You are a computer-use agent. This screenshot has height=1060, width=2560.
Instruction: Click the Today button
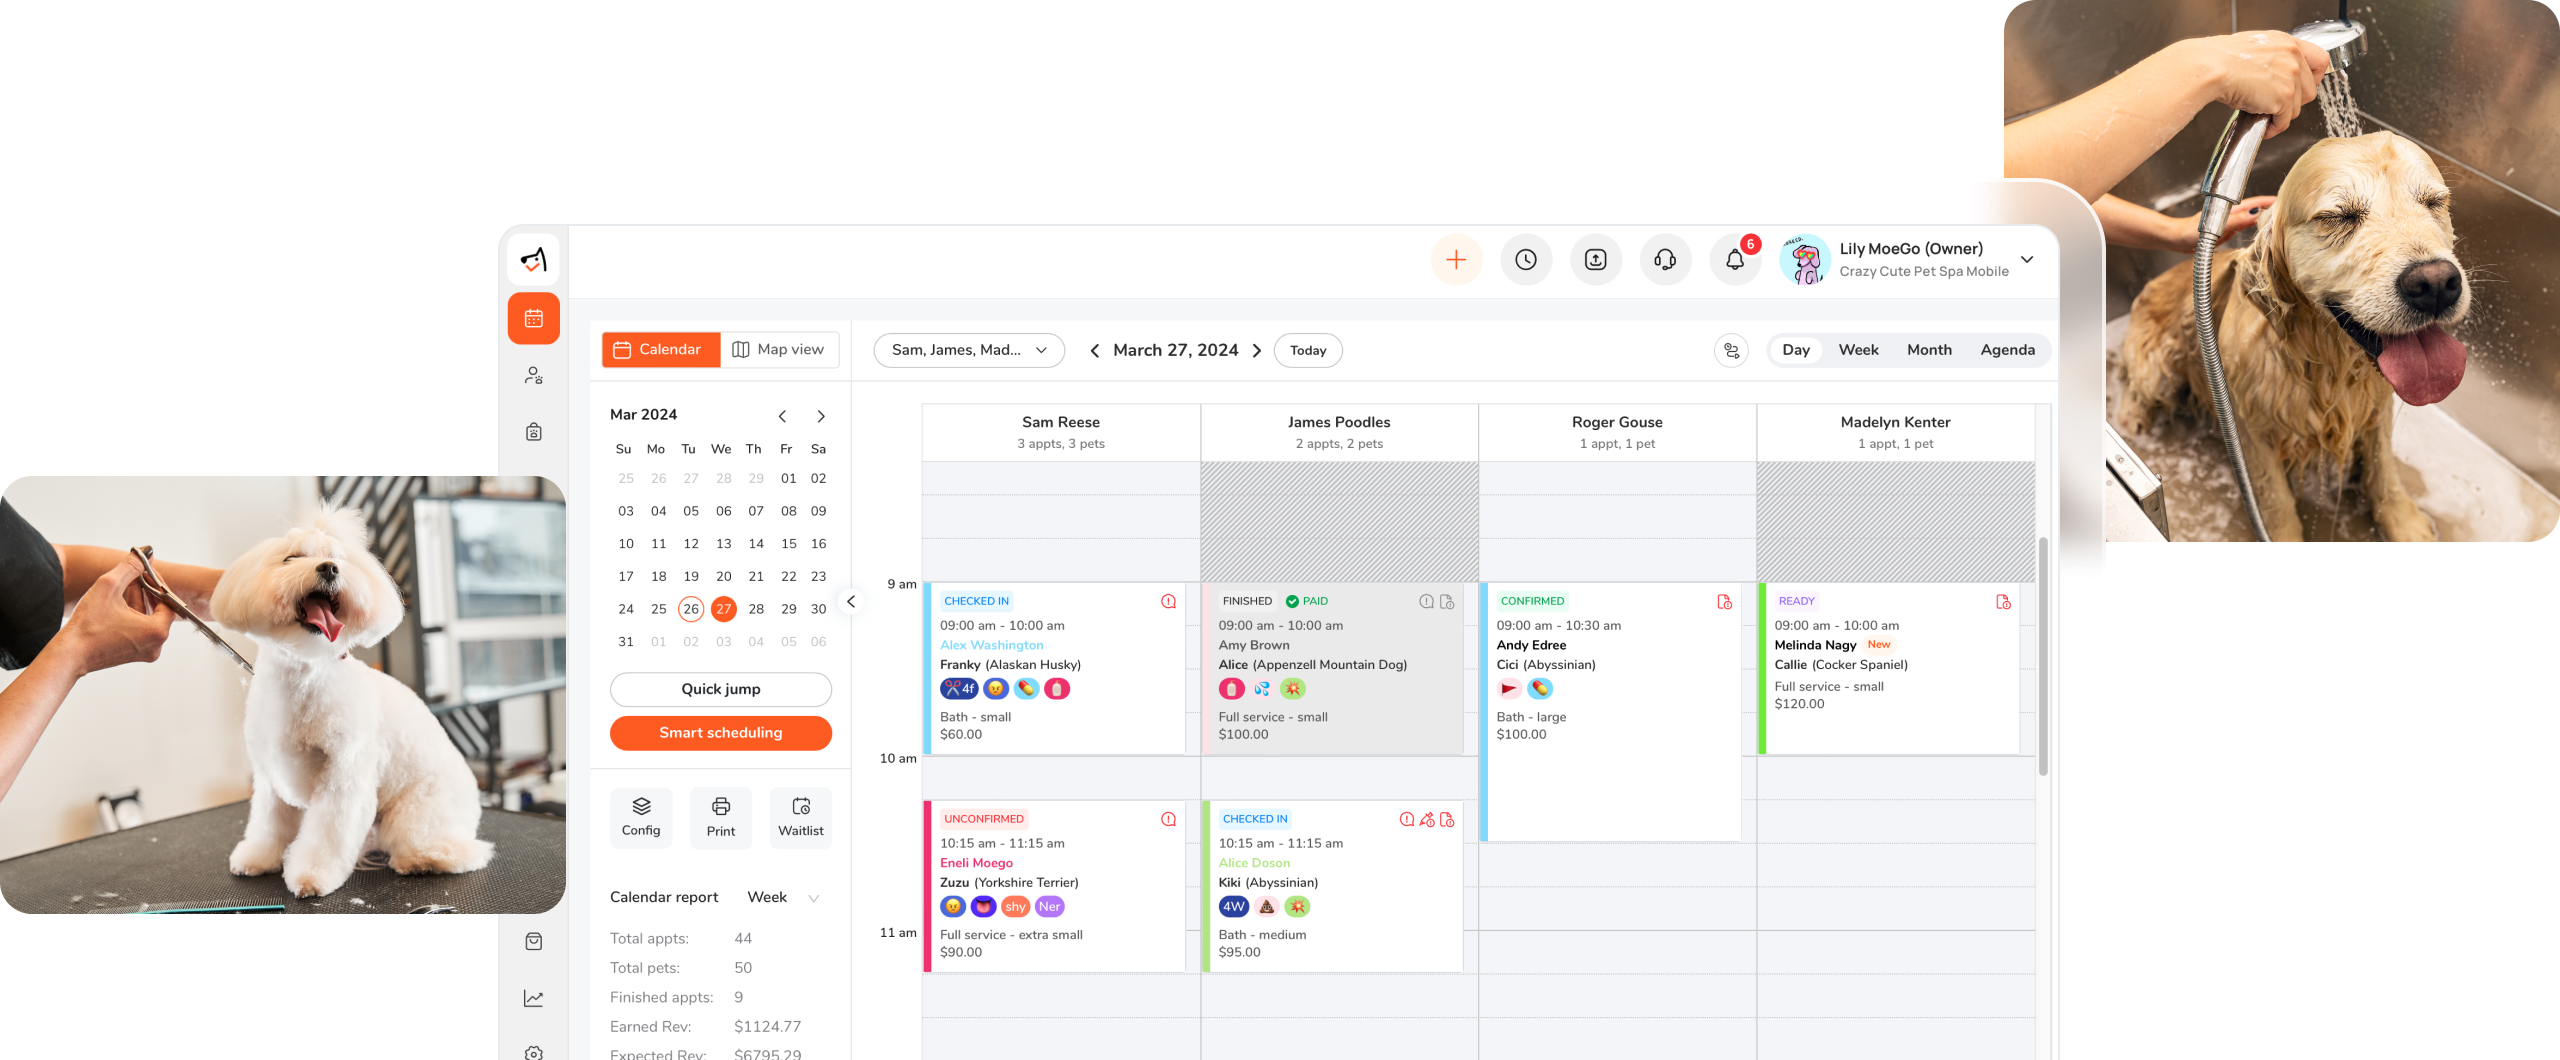coord(1307,351)
